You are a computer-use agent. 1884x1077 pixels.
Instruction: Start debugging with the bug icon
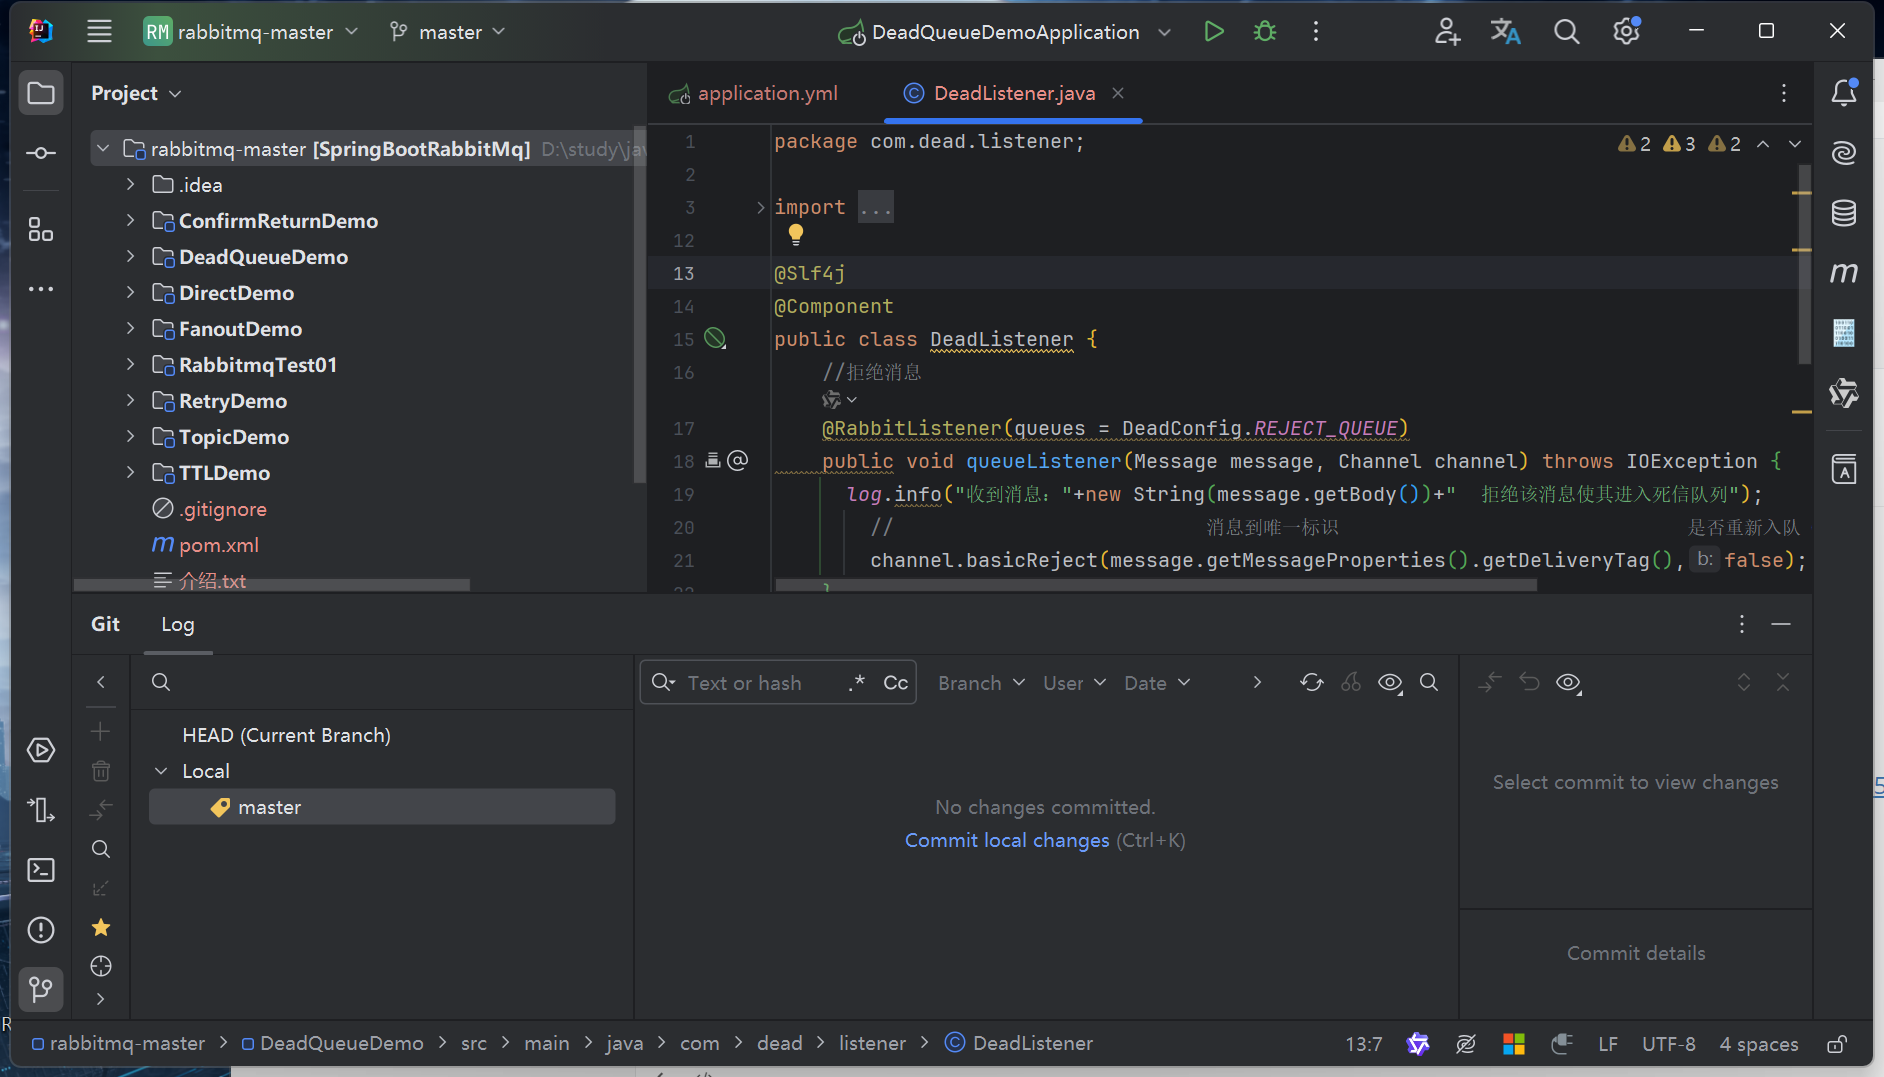tap(1265, 32)
